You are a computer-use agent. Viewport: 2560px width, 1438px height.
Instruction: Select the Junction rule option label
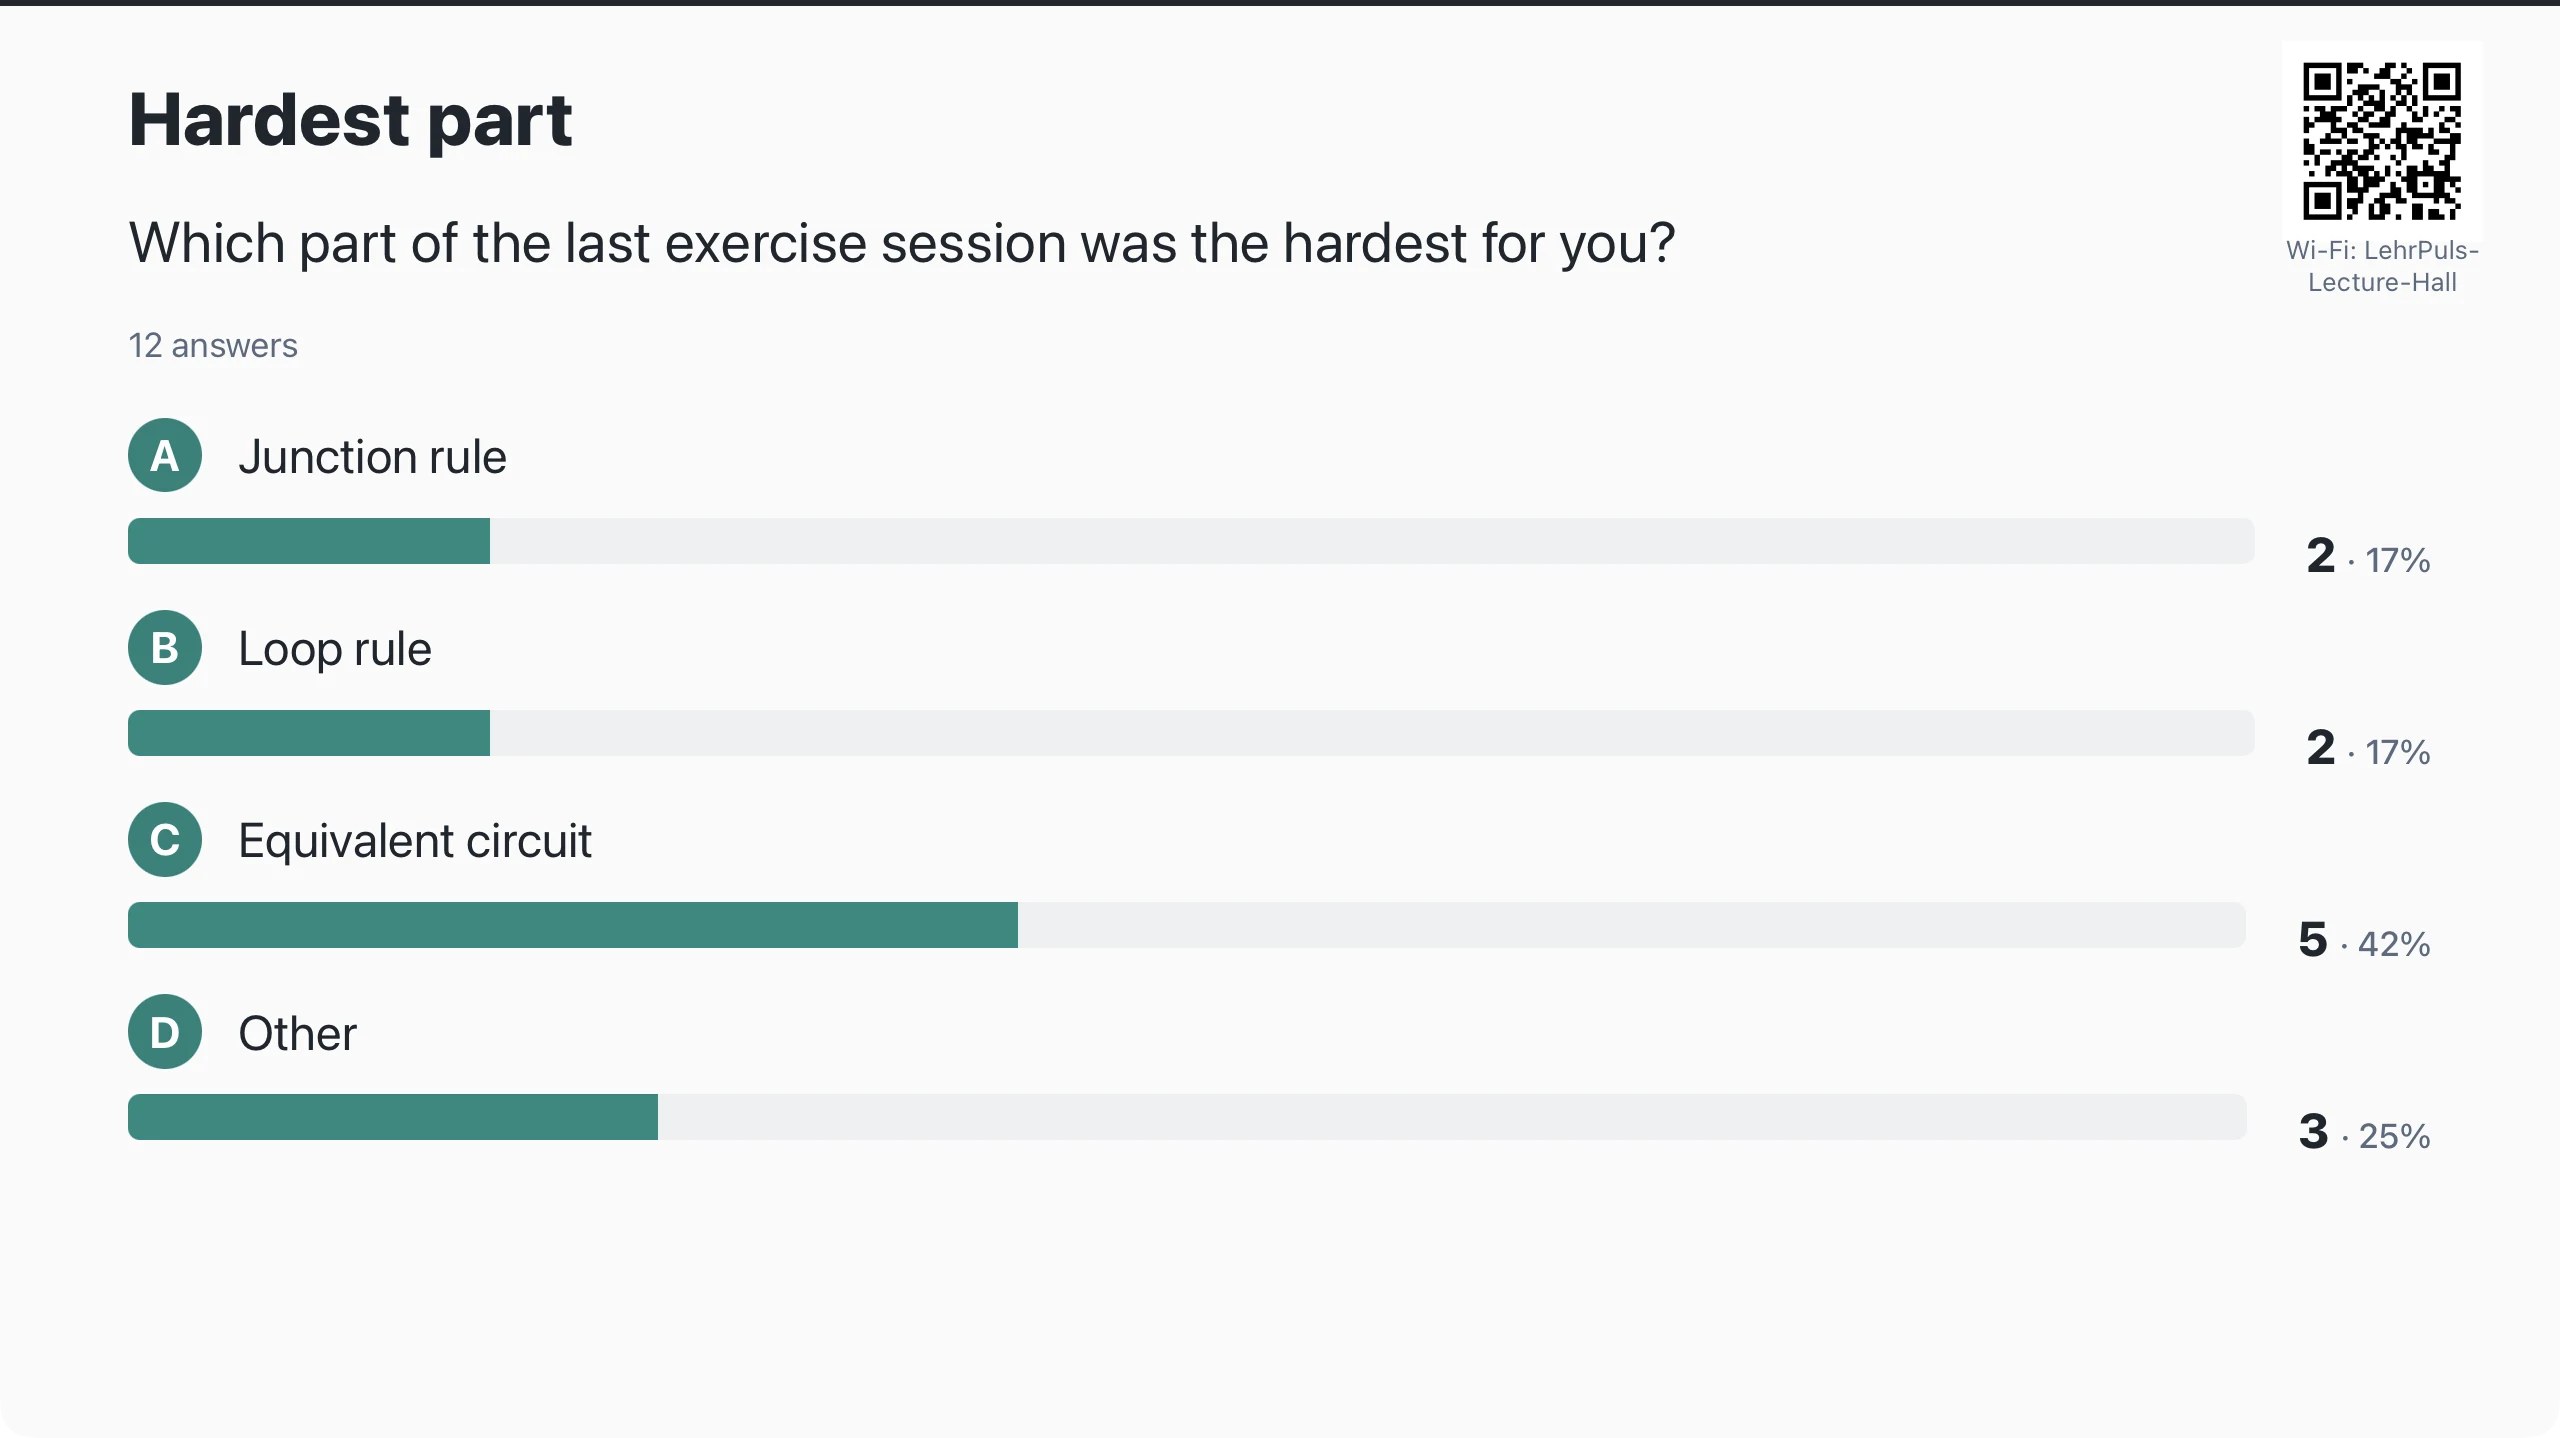372,457
